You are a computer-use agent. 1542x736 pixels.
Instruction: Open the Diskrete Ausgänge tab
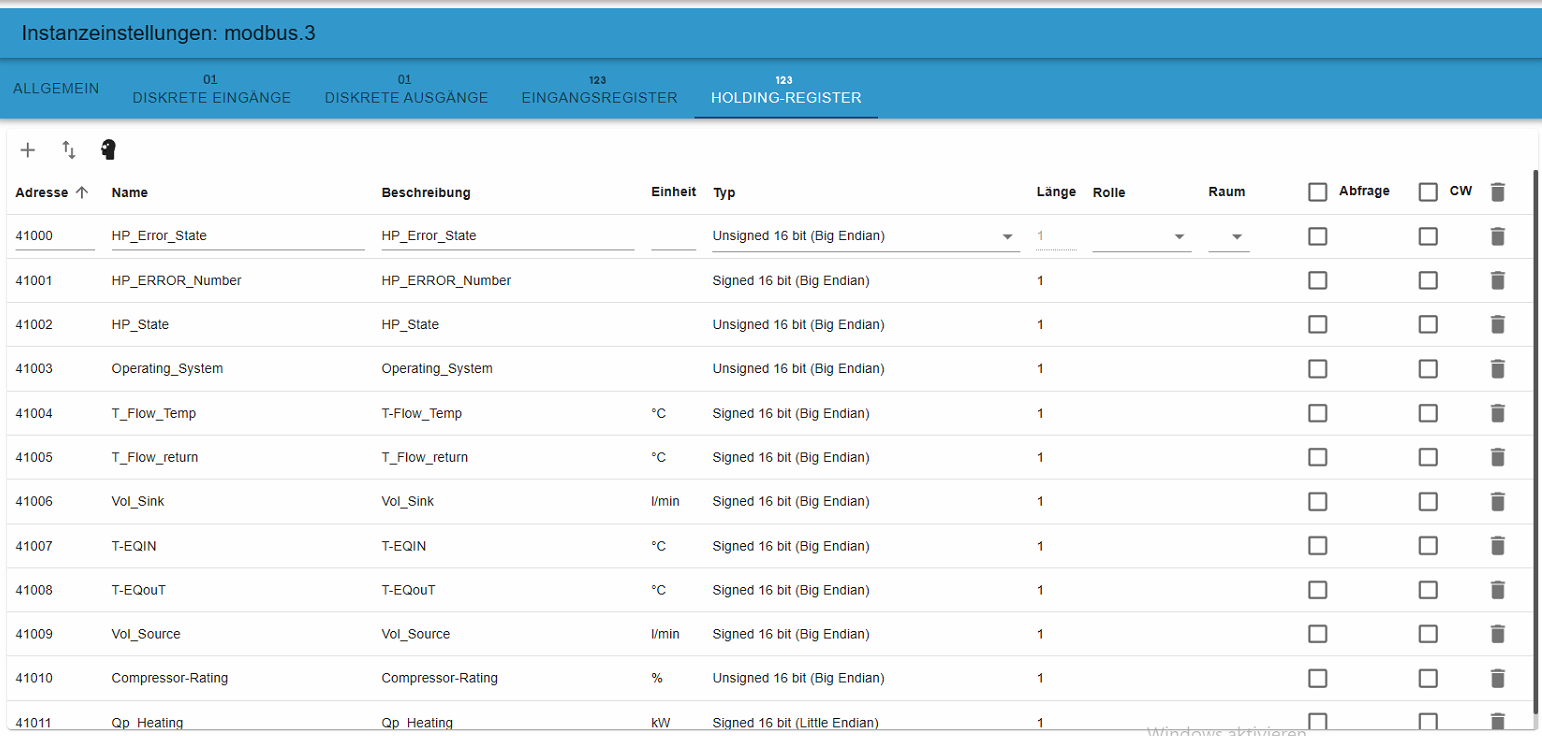click(x=406, y=89)
